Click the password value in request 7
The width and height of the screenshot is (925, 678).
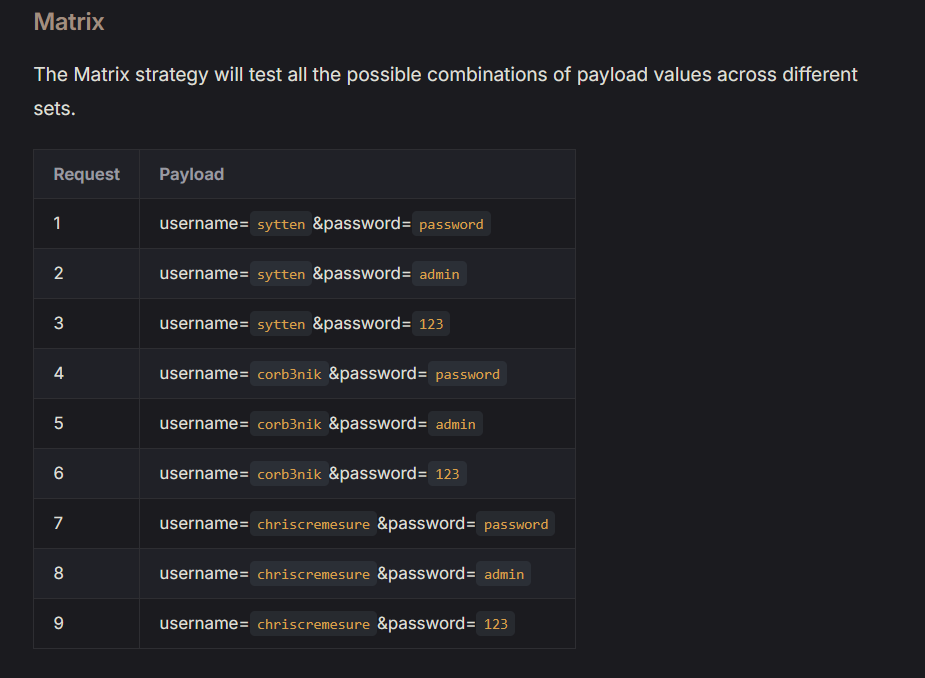[515, 524]
